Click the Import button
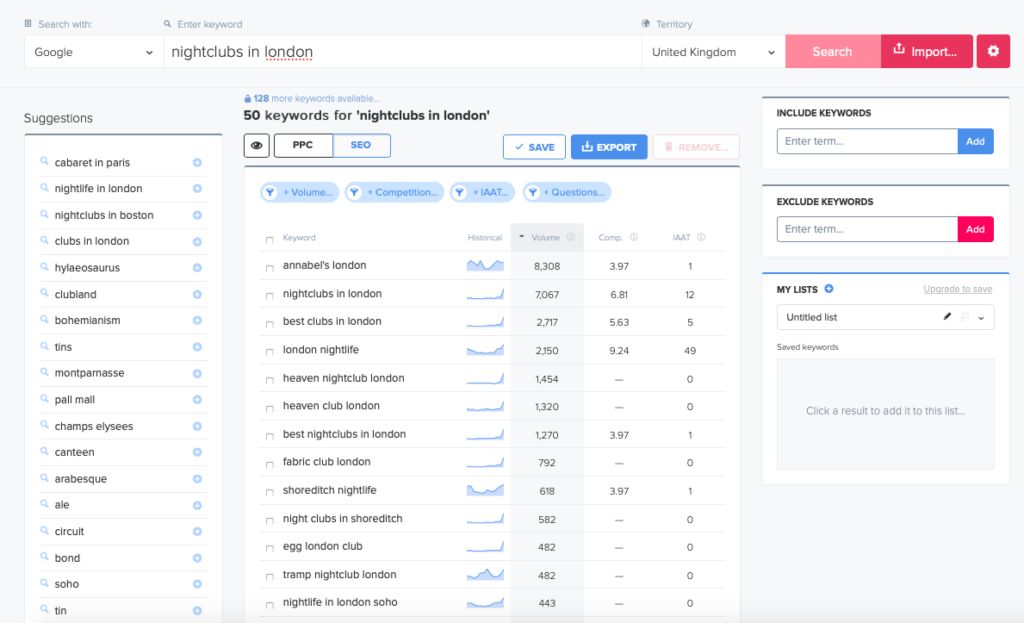This screenshot has width=1024, height=623. click(927, 52)
